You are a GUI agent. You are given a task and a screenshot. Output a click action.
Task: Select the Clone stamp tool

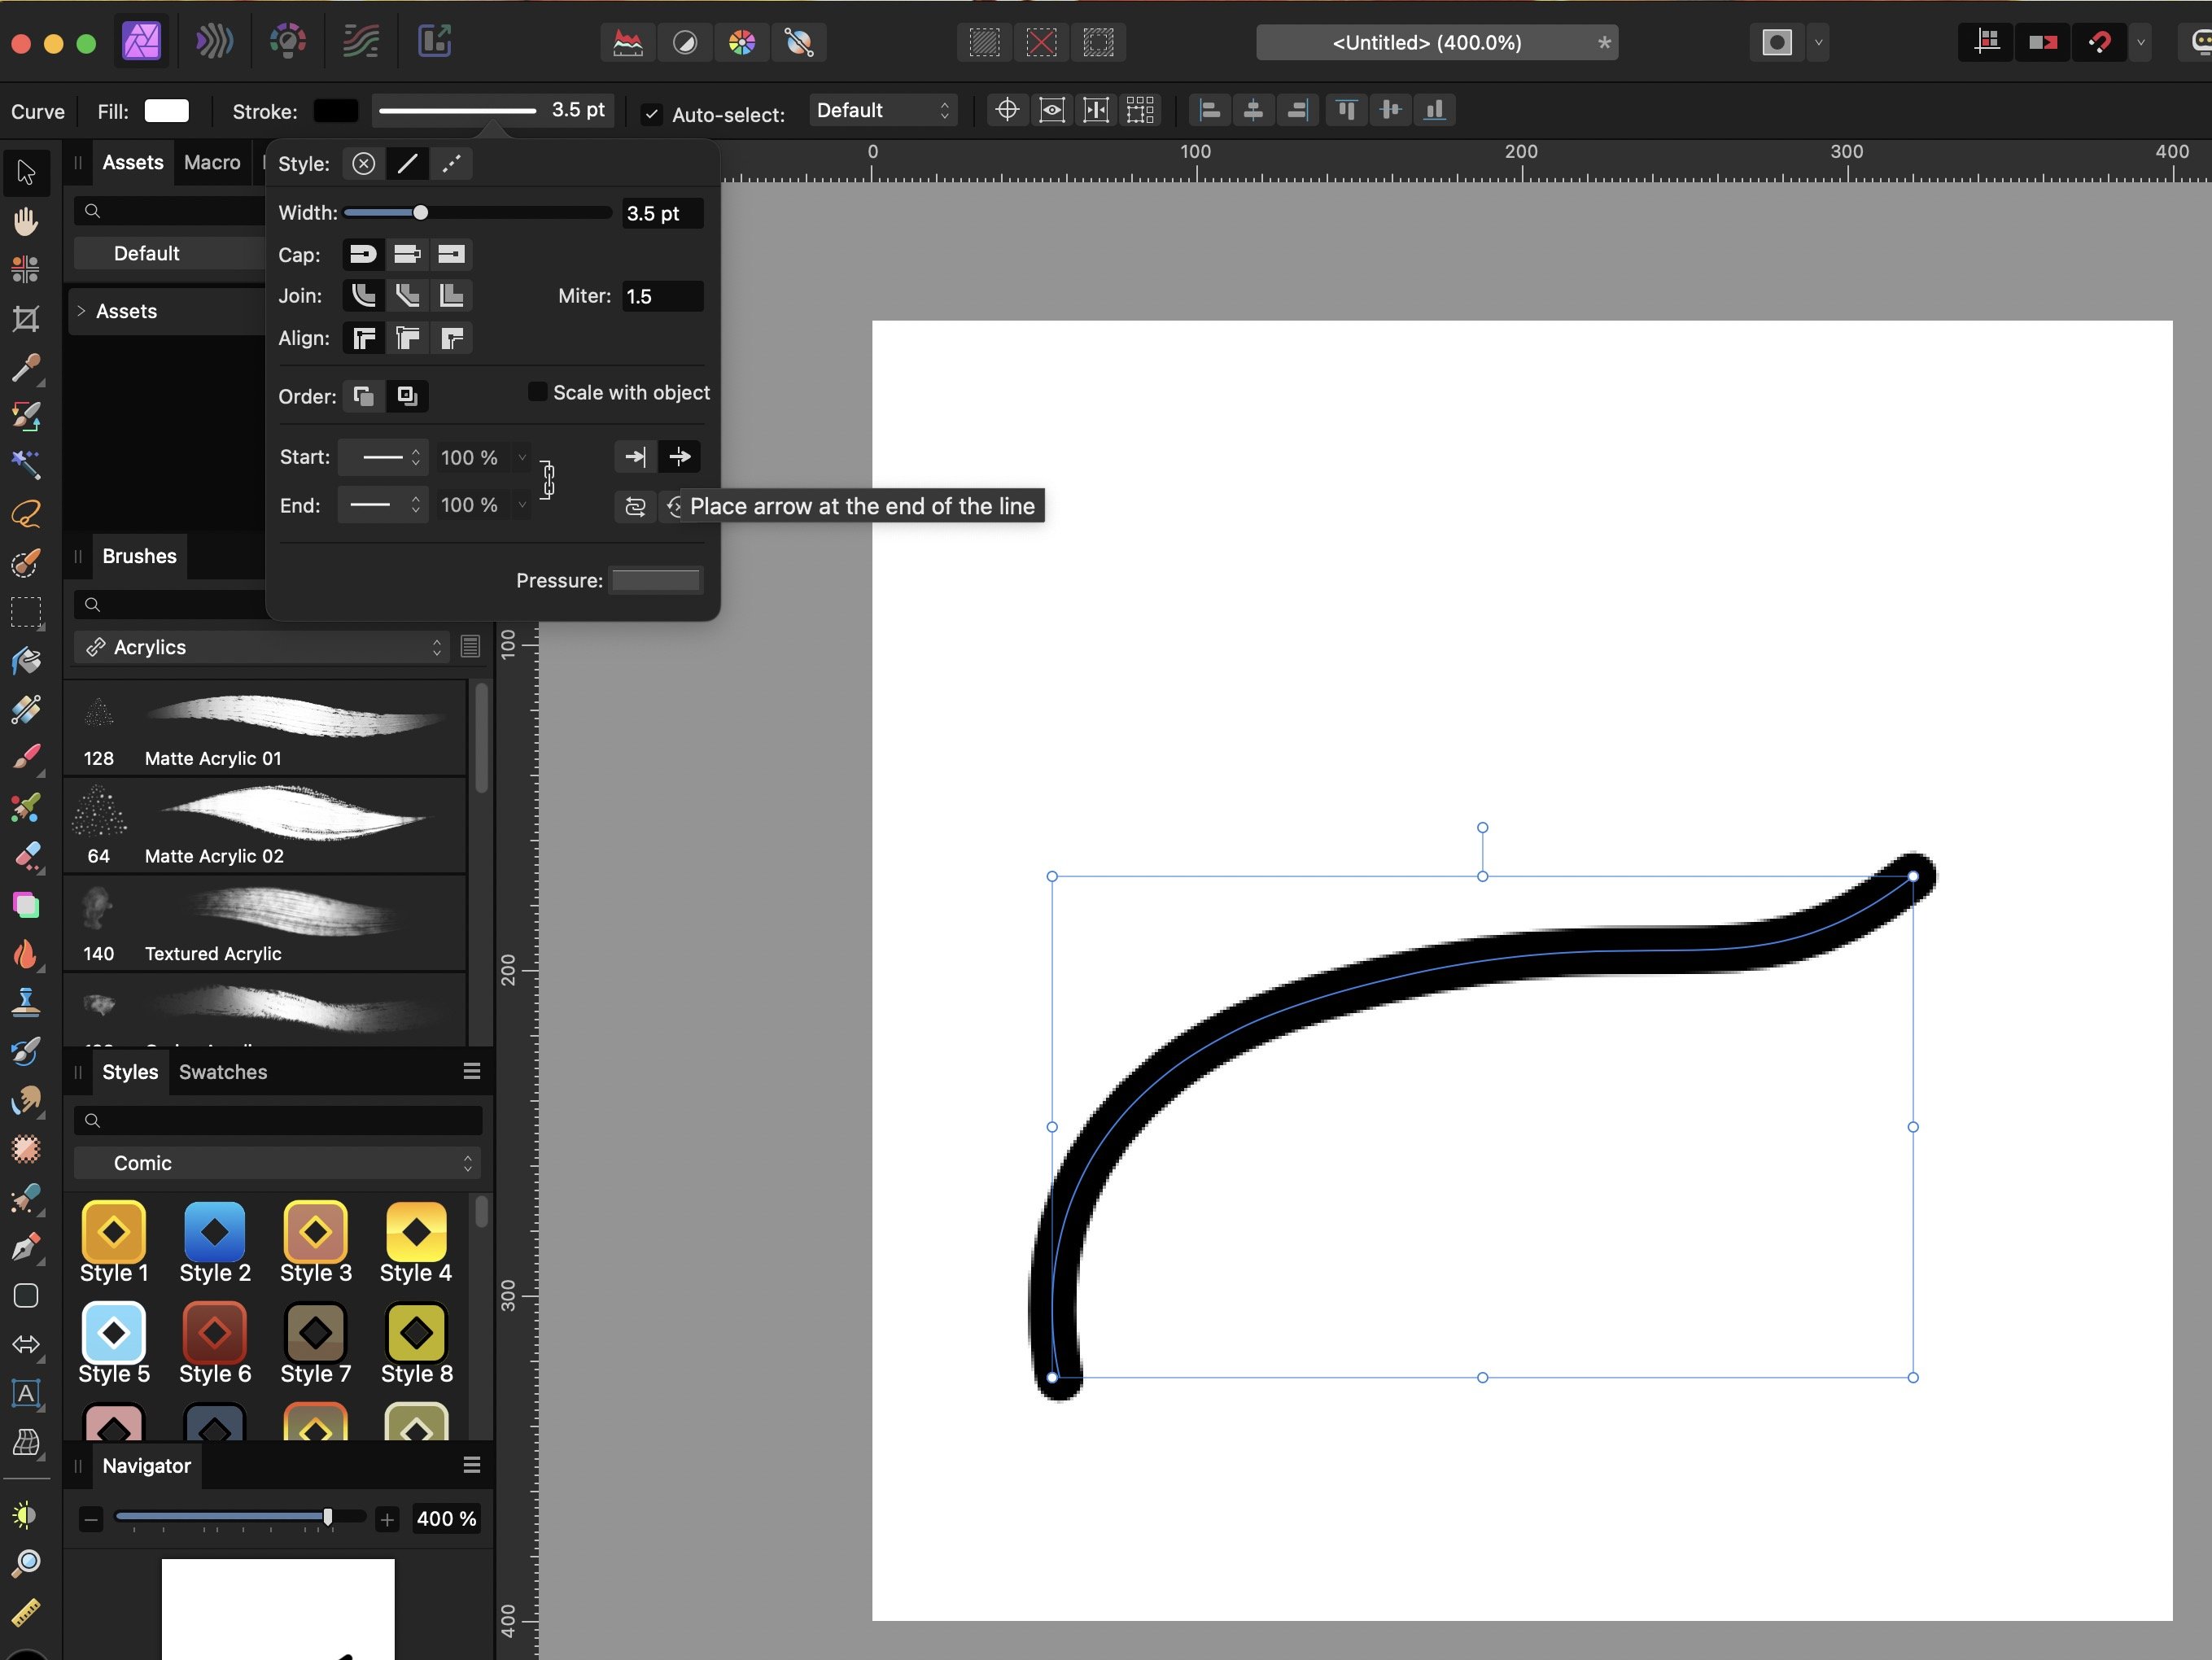26,1001
